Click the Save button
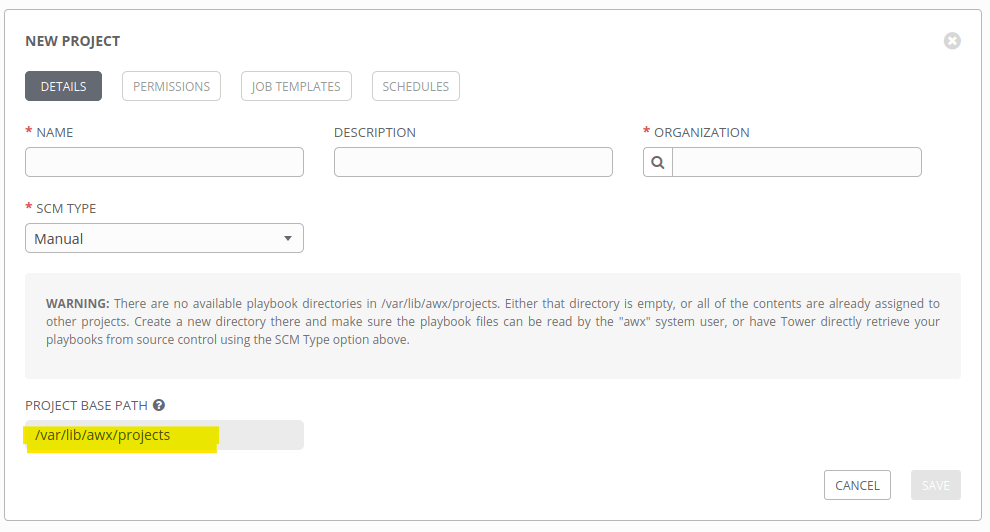Viewport: 990px width, 532px height. pos(935,485)
